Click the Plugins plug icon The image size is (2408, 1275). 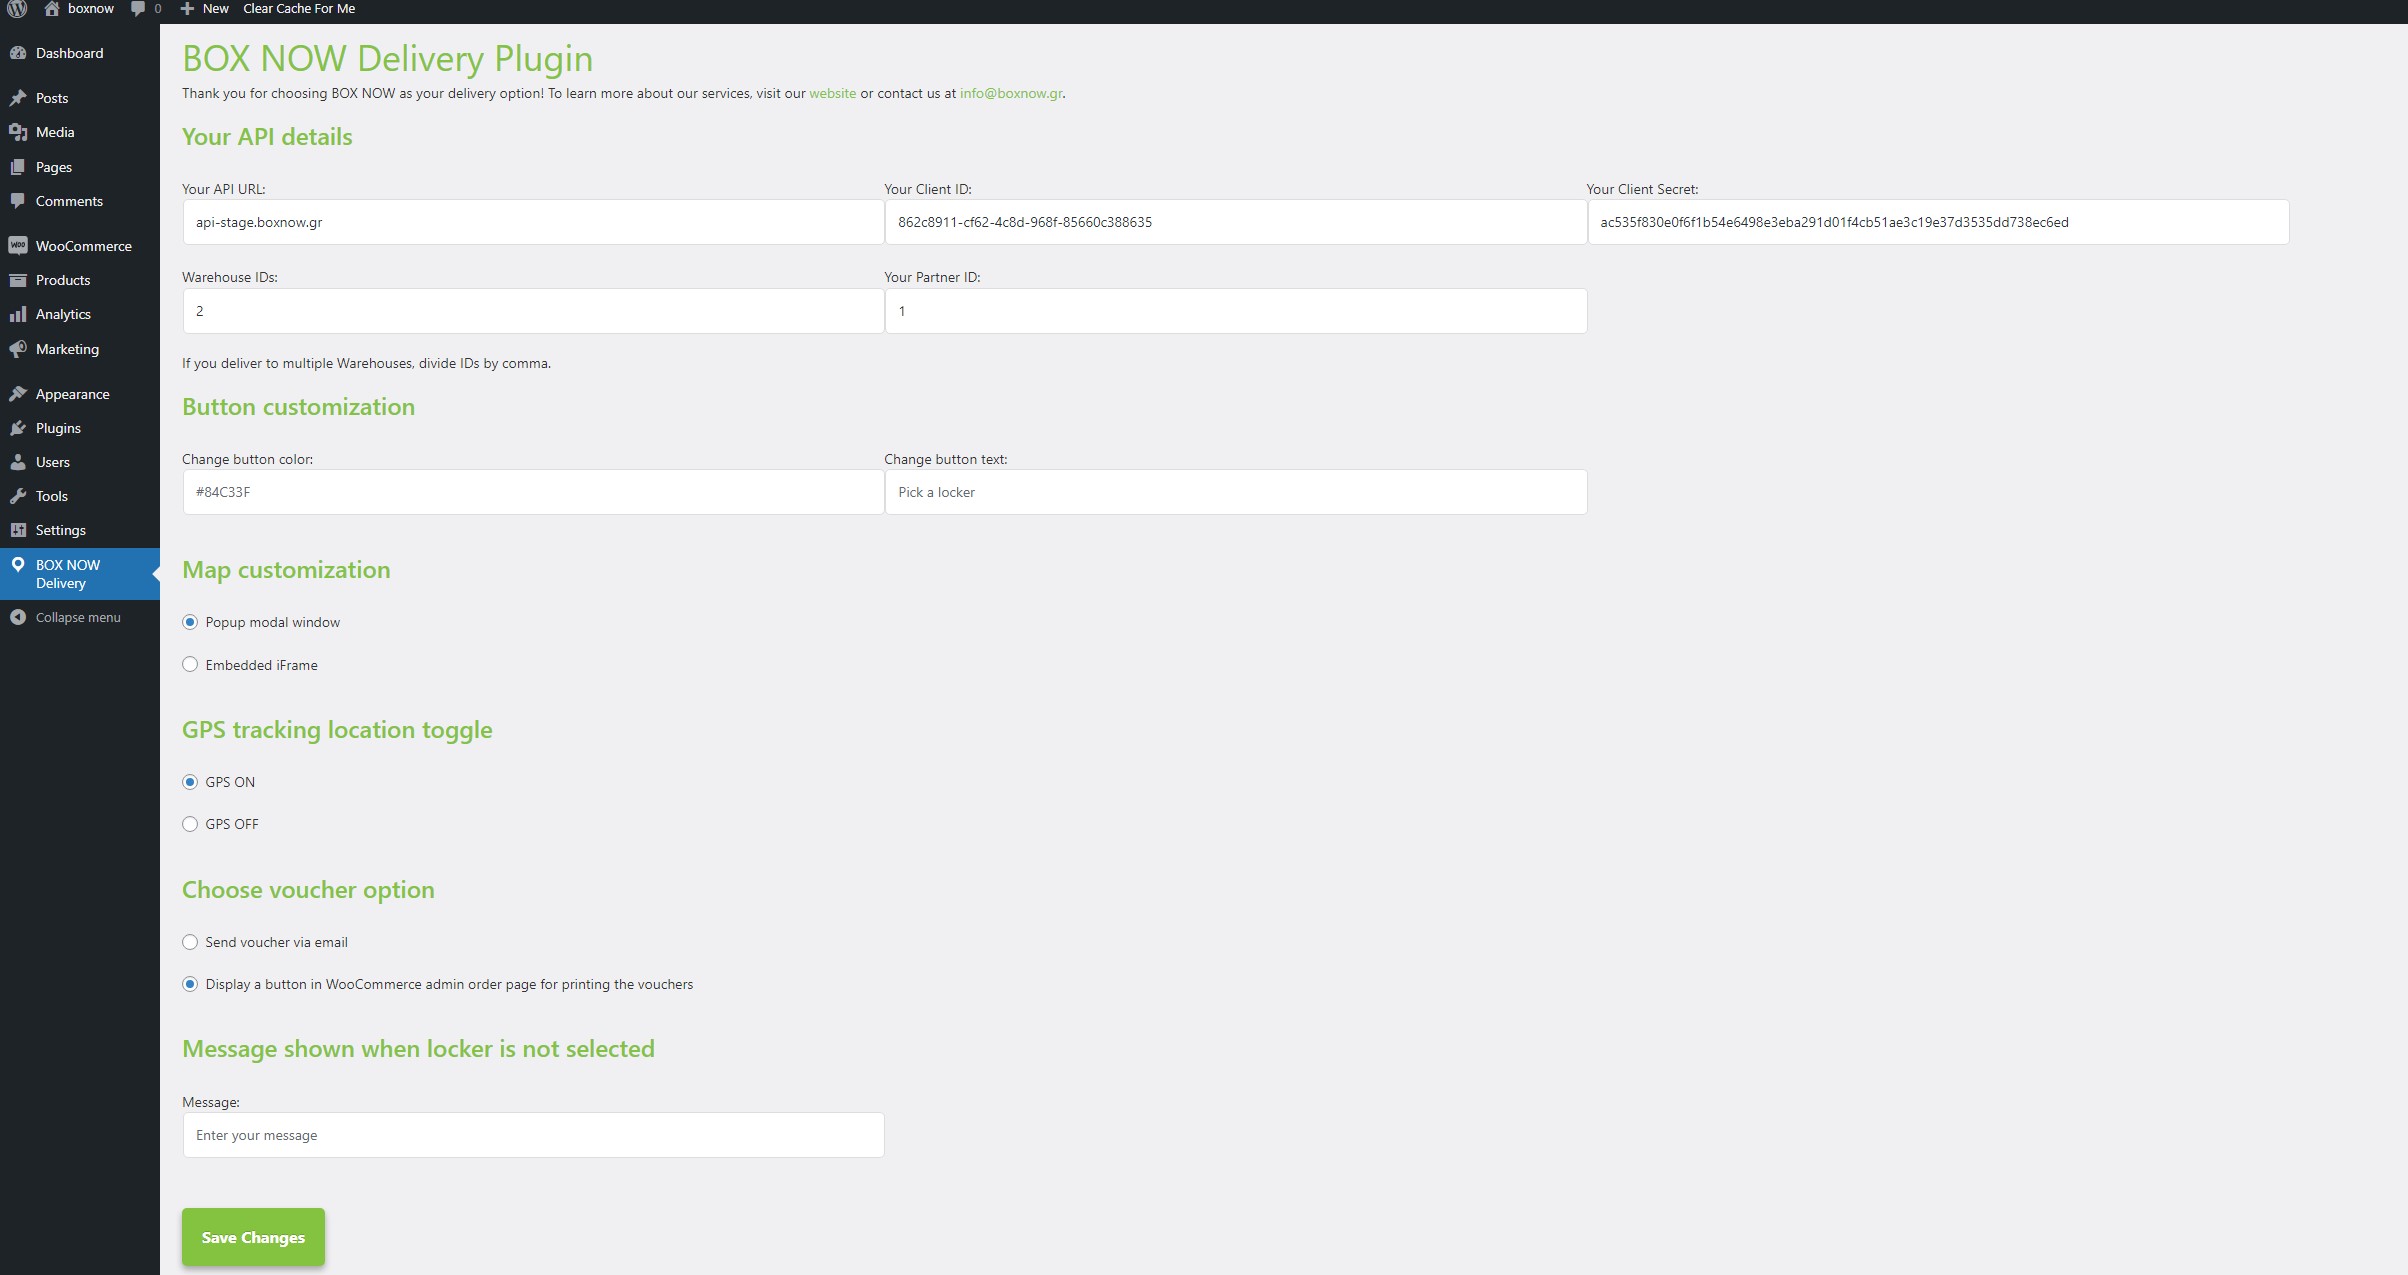tap(17, 428)
